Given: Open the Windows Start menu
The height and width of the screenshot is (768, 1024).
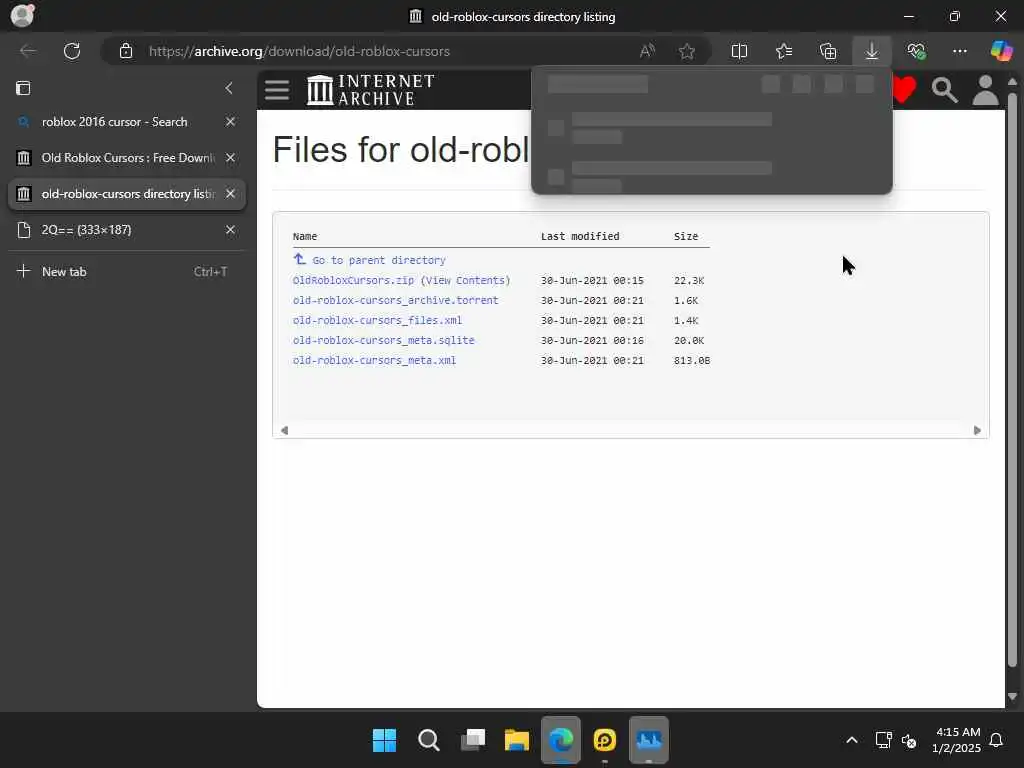Looking at the screenshot, I should tap(384, 740).
